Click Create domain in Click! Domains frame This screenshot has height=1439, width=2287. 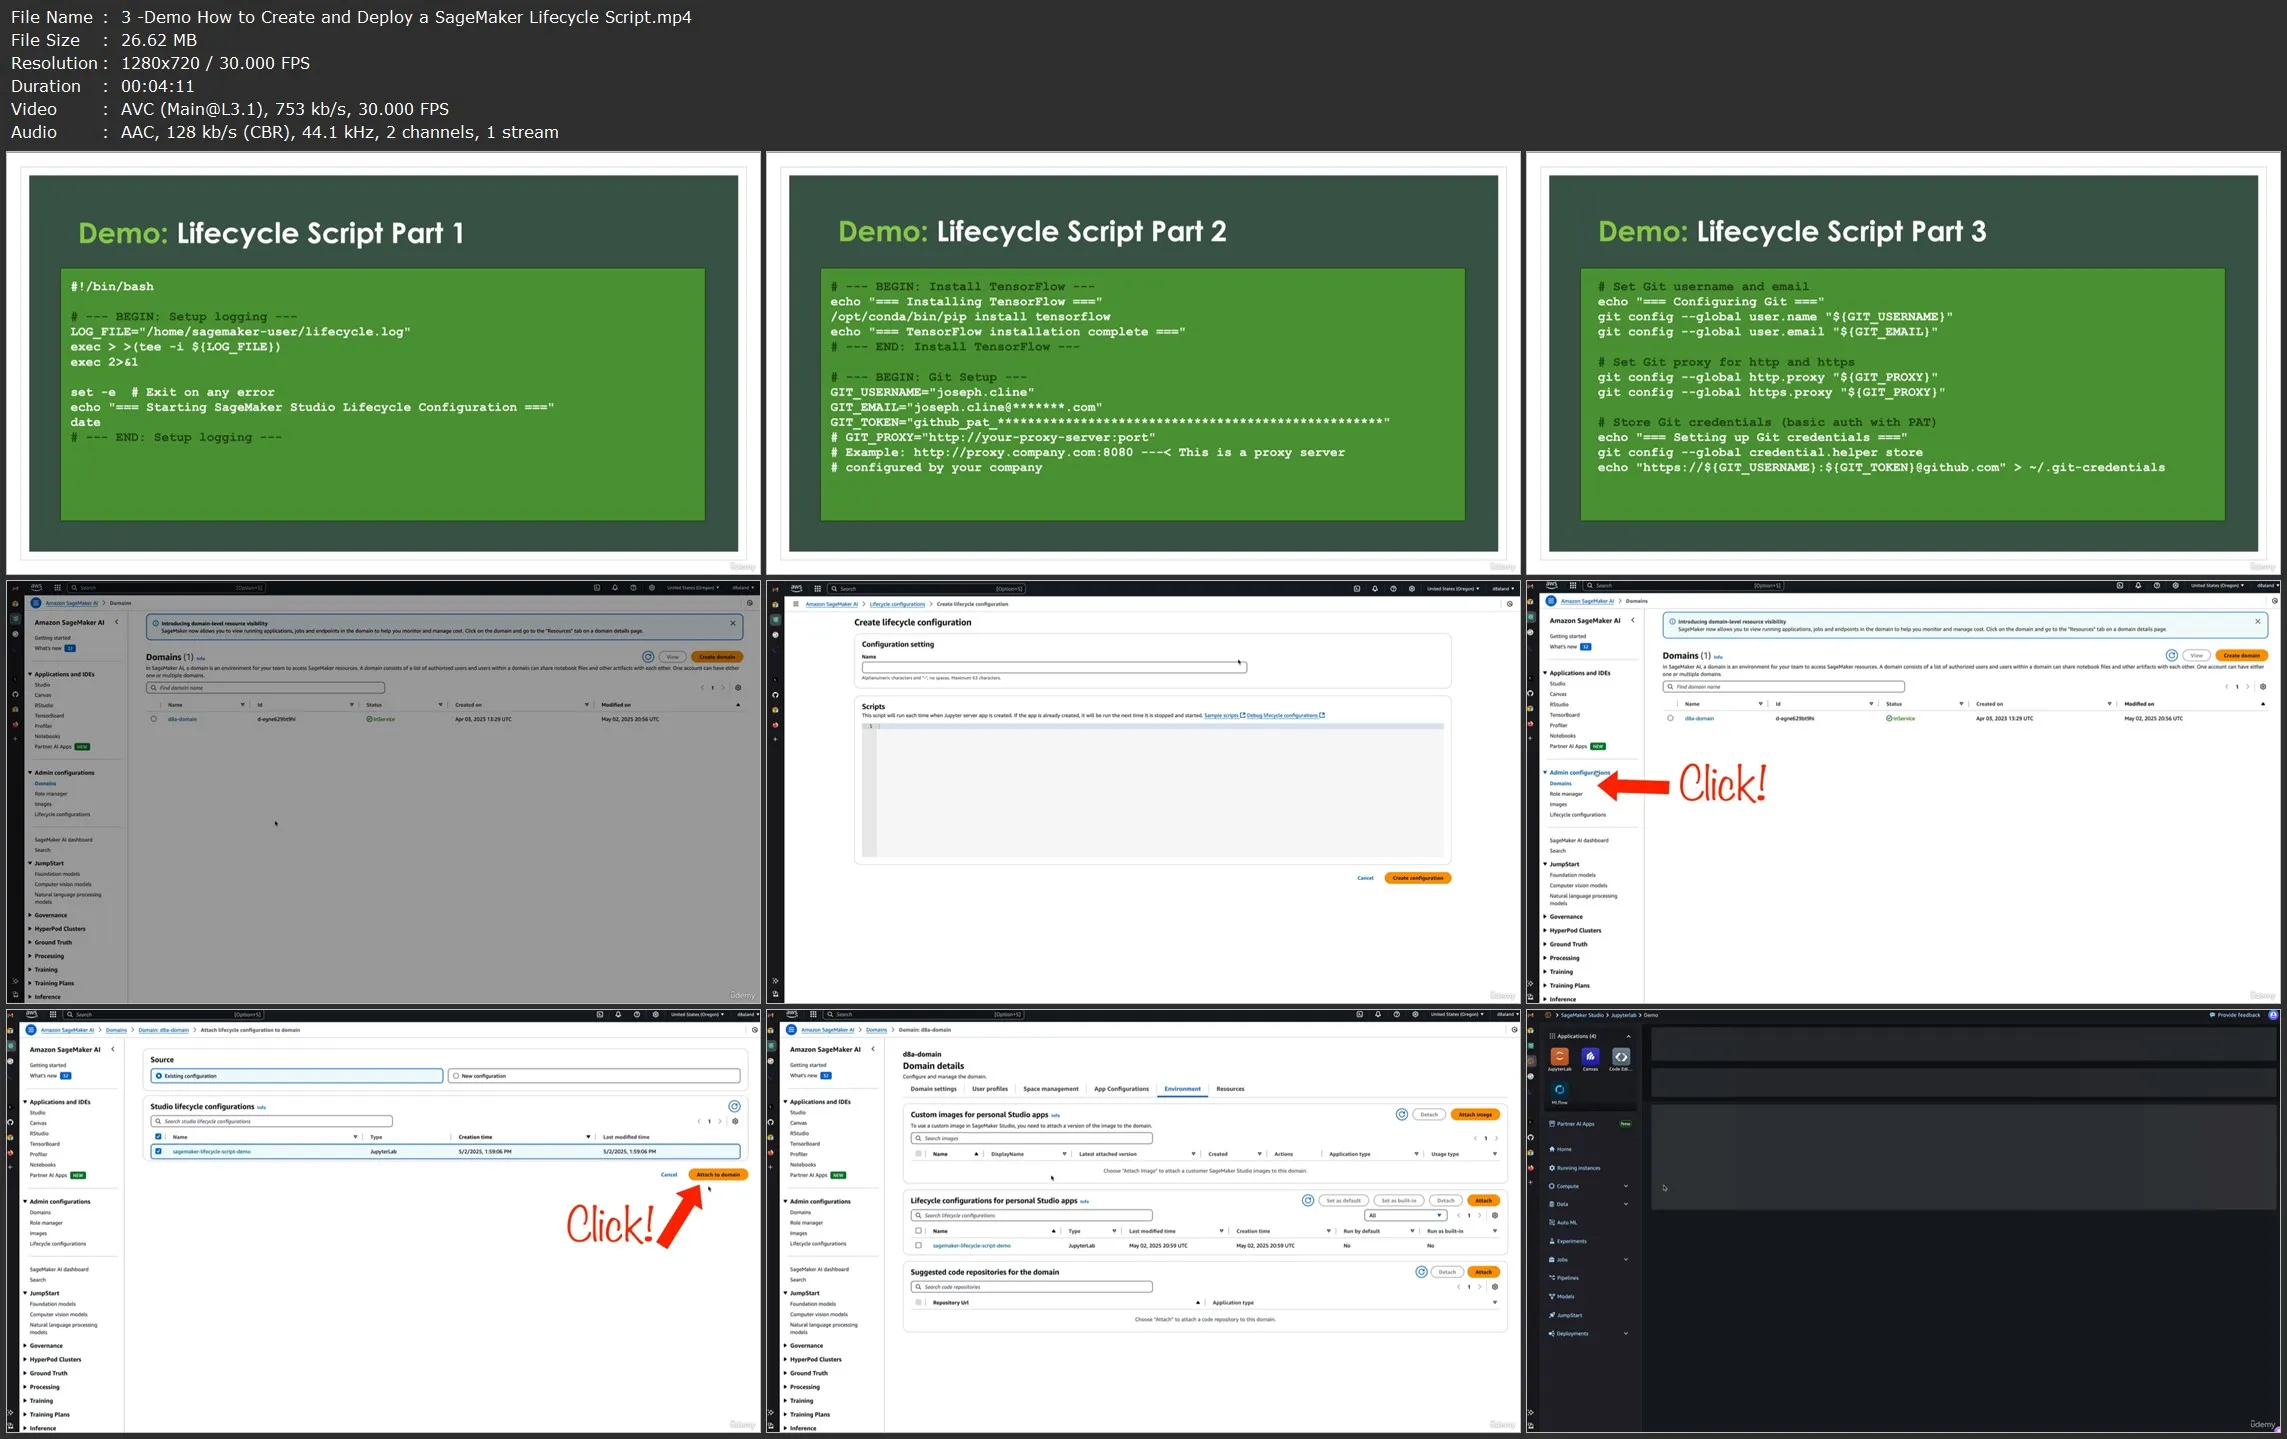2241,656
